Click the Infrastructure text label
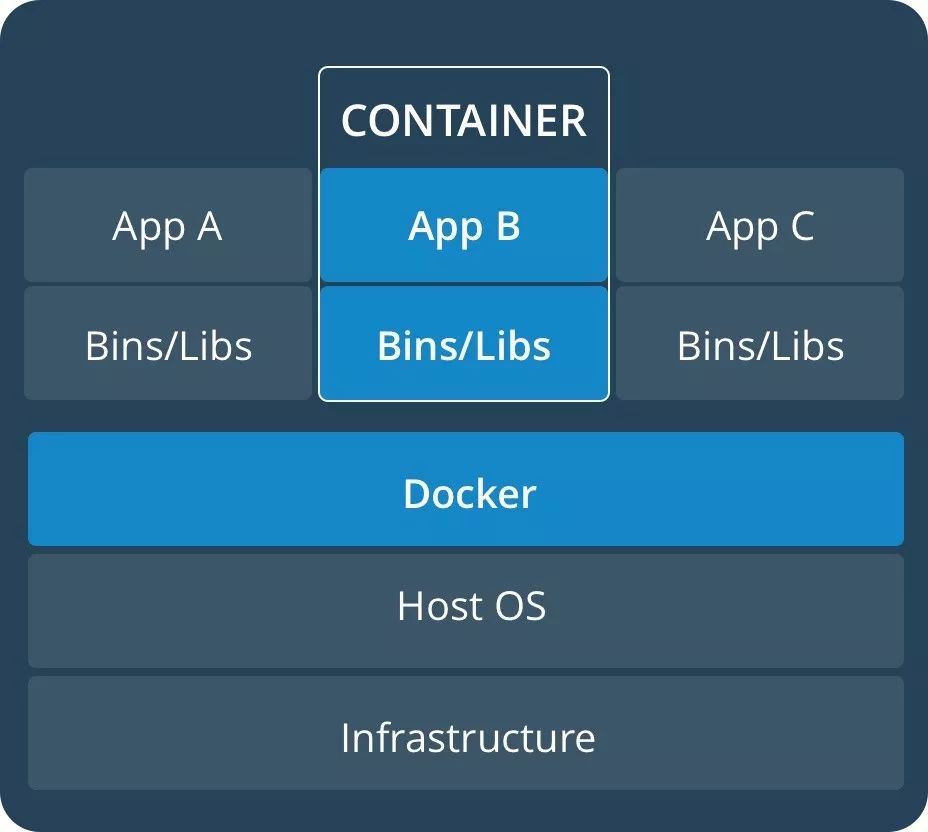This screenshot has height=832, width=928. (468, 737)
